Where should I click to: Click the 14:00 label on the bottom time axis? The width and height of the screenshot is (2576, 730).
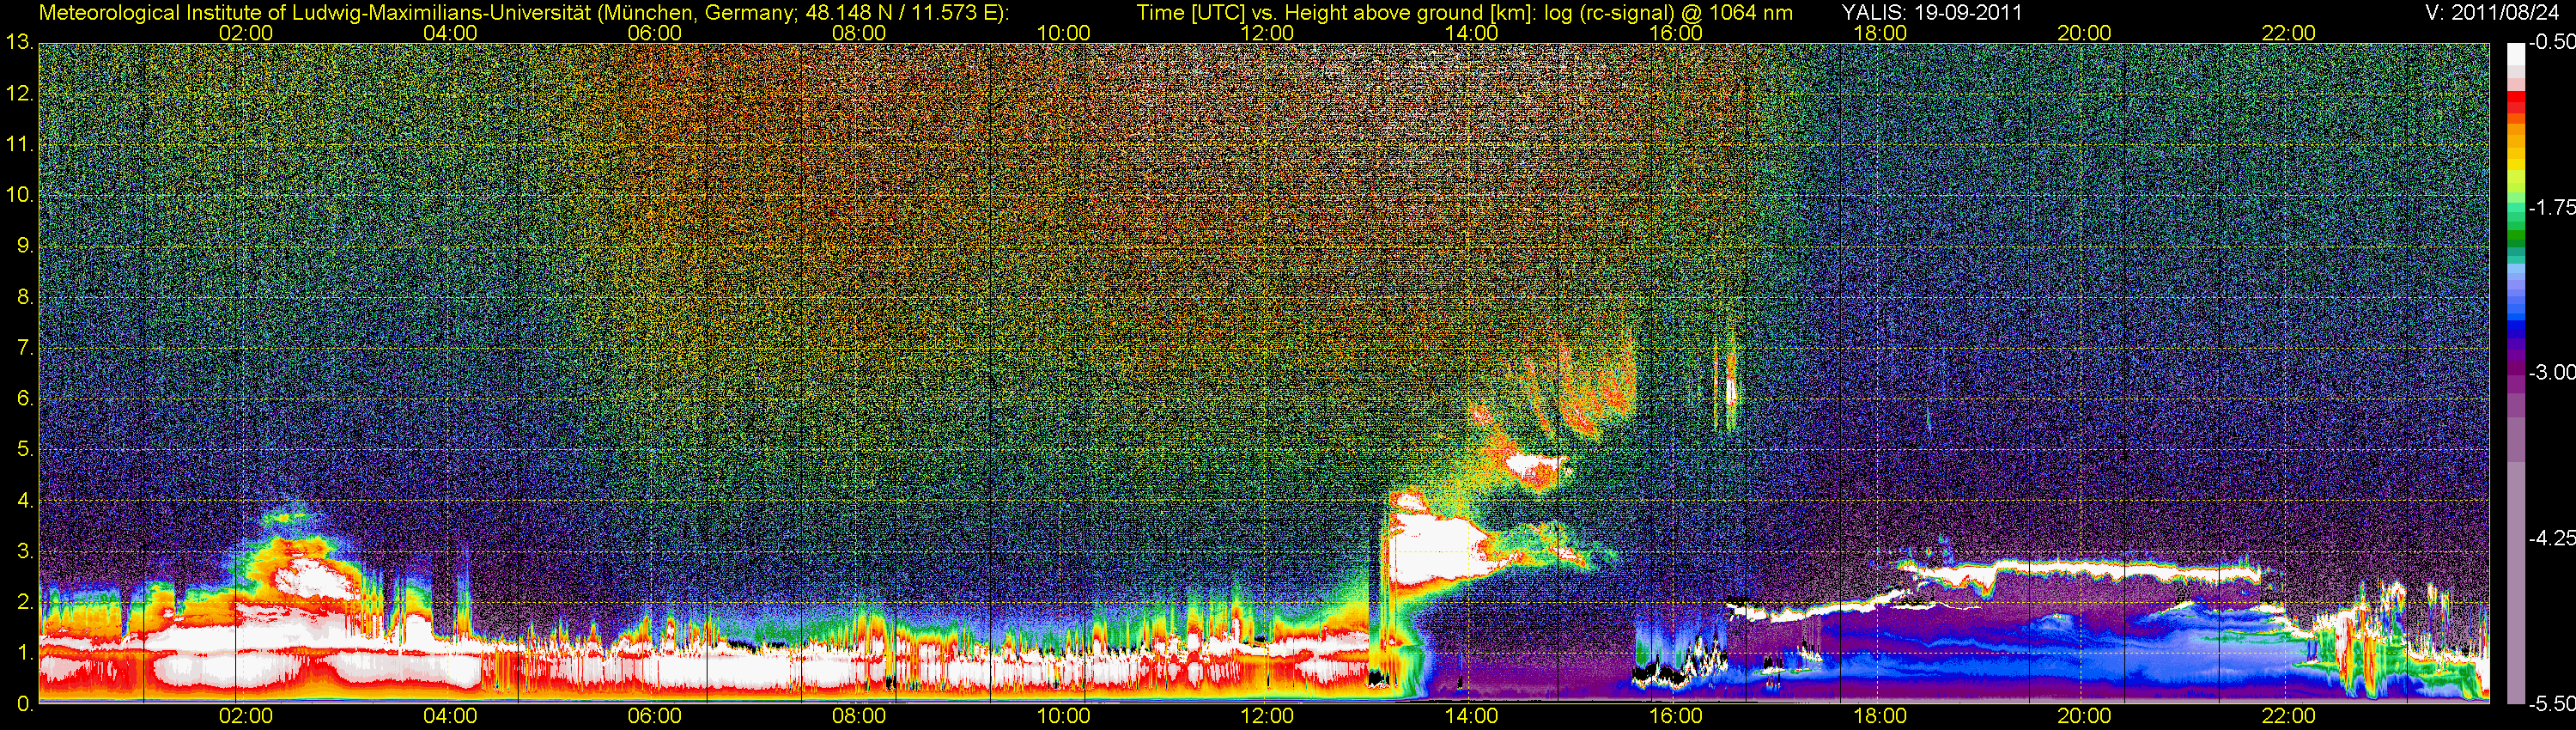[x=1471, y=716]
